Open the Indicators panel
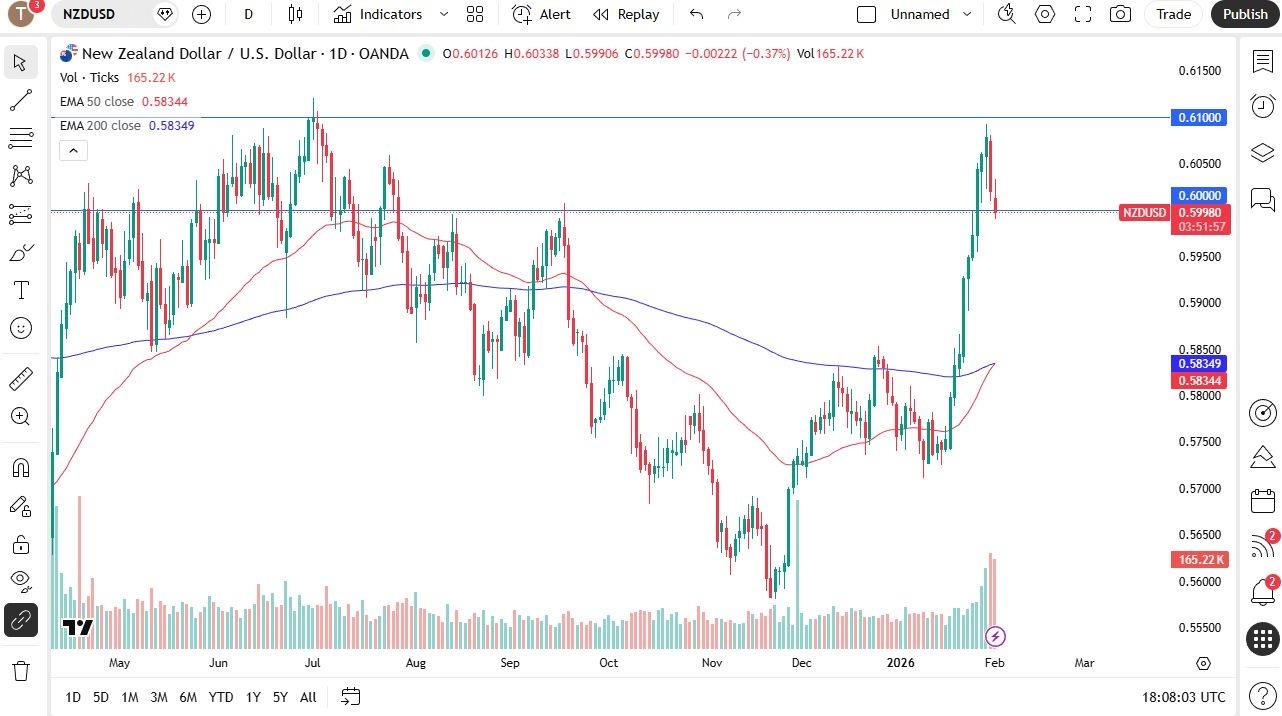 380,14
